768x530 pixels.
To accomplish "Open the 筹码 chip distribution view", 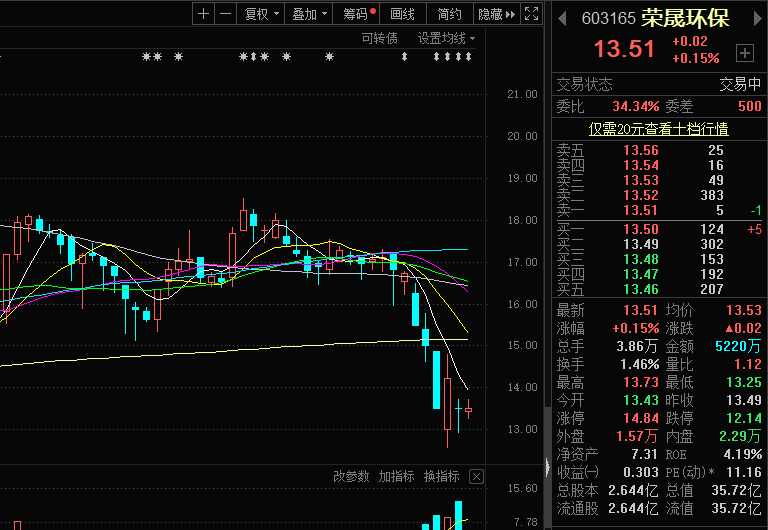I will 358,14.
